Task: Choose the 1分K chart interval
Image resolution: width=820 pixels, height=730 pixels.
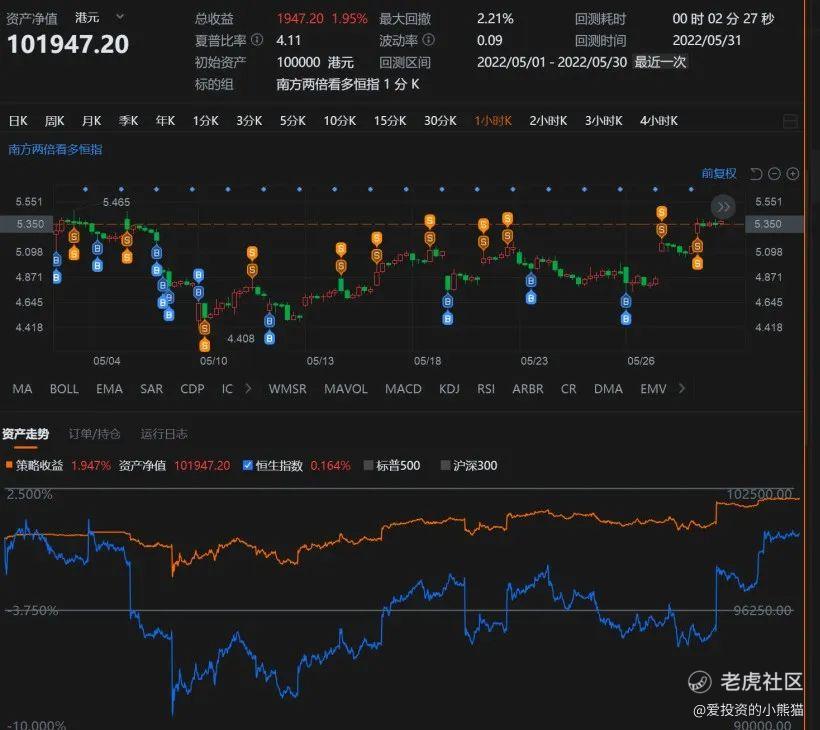Action: click(x=206, y=121)
